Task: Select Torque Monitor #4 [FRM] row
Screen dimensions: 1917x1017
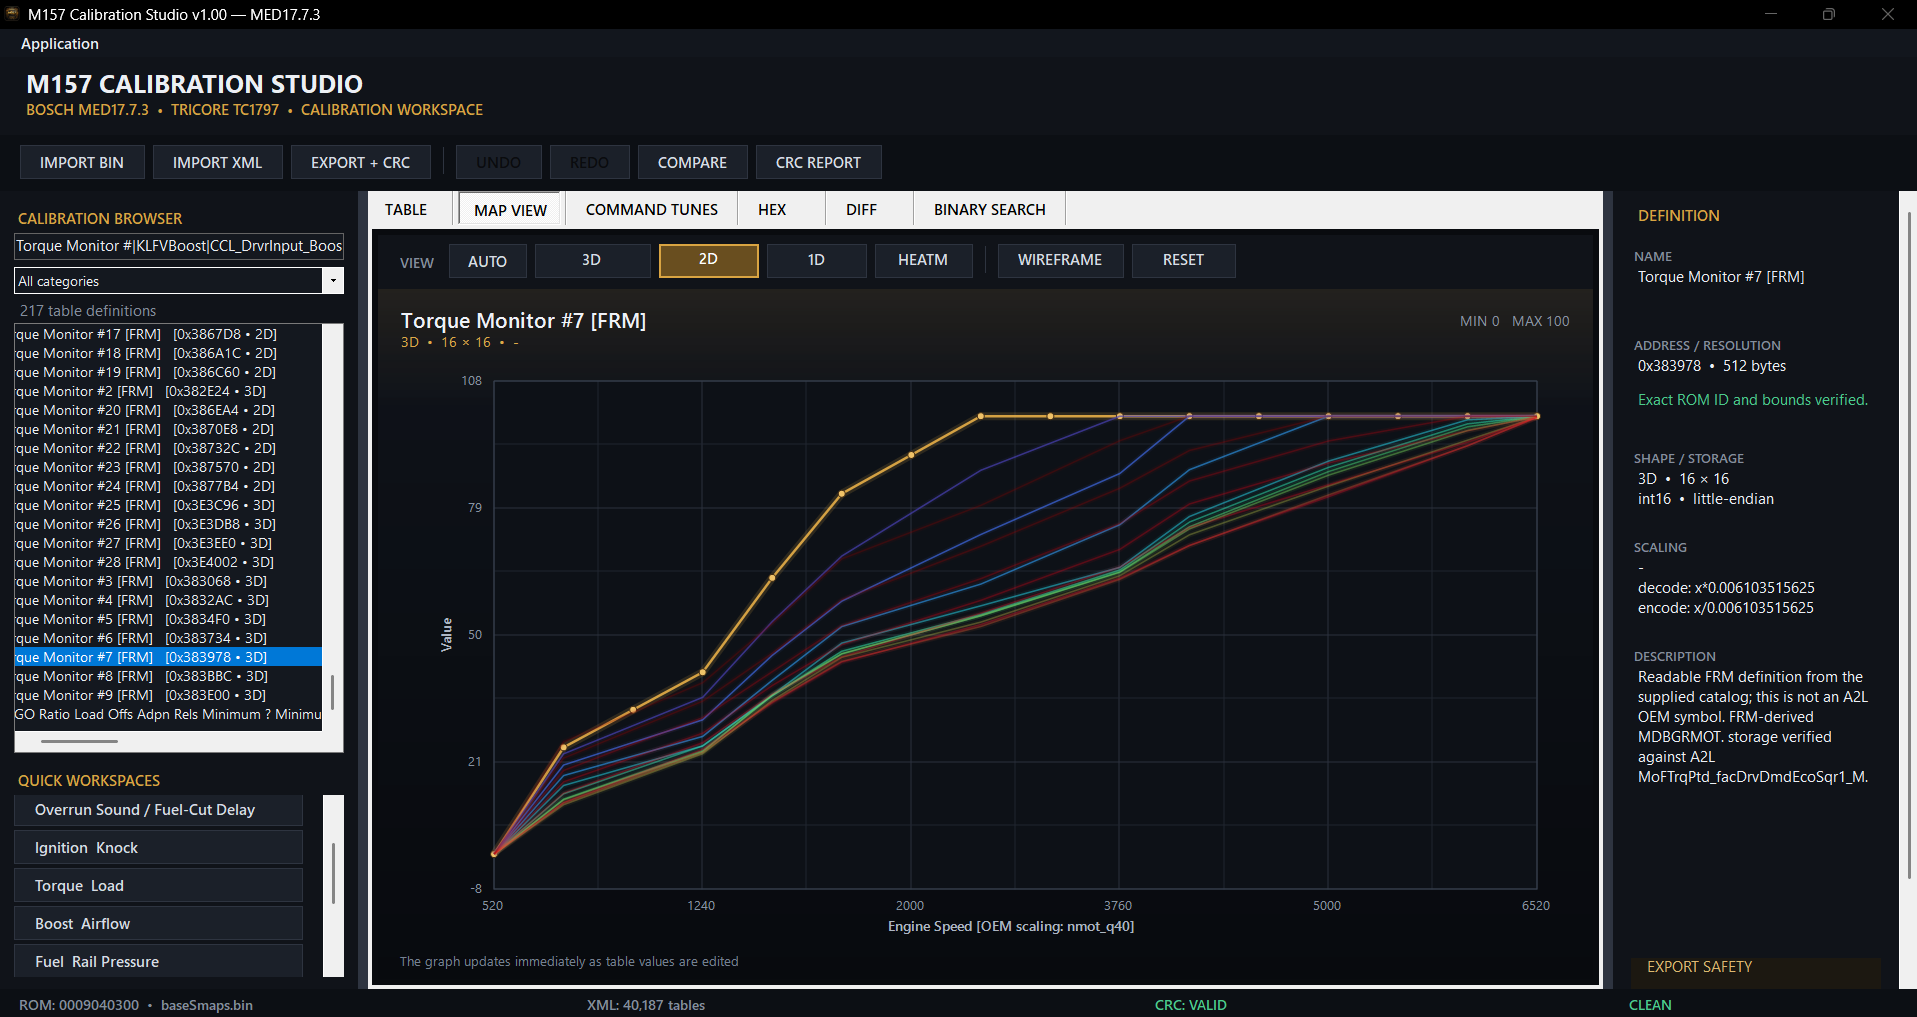Action: click(168, 600)
